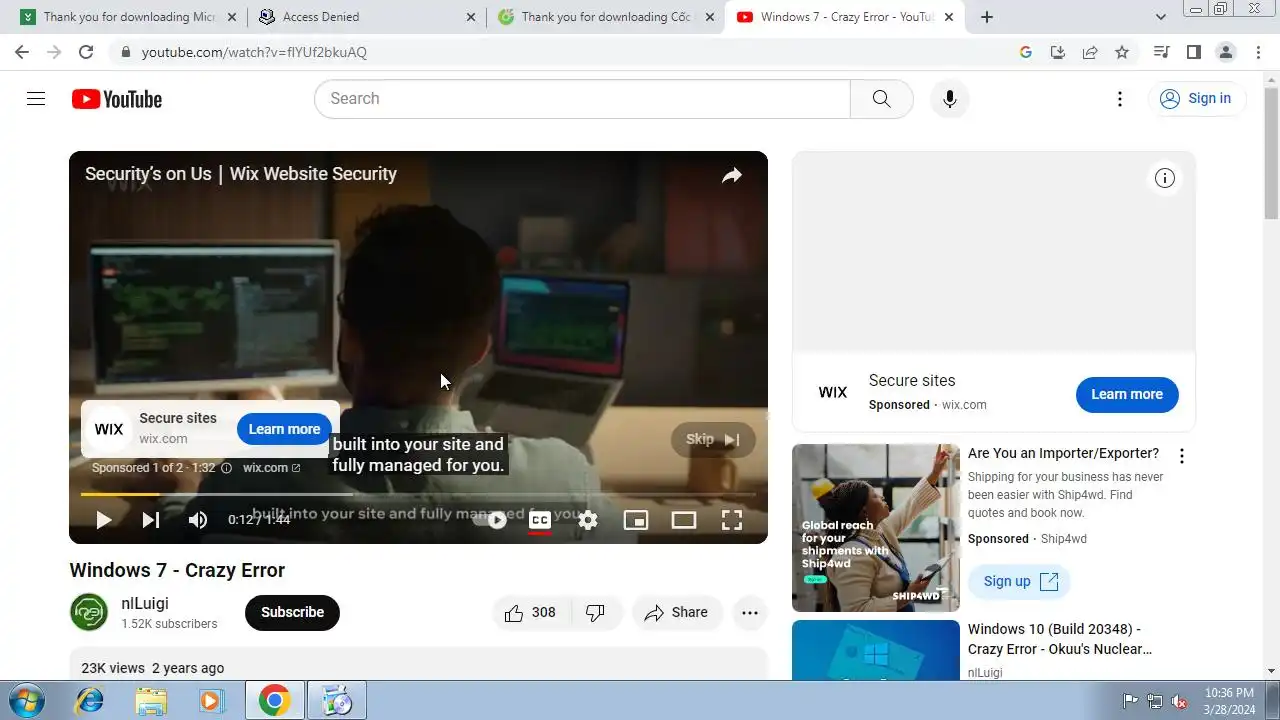
Task: Share this page from address bar
Action: click(x=1090, y=52)
